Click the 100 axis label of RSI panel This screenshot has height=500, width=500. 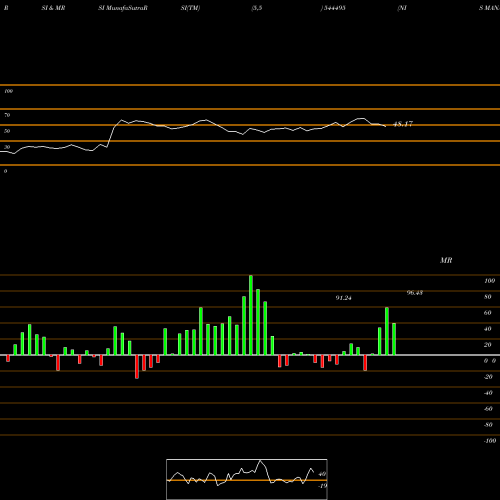[x=8, y=91]
